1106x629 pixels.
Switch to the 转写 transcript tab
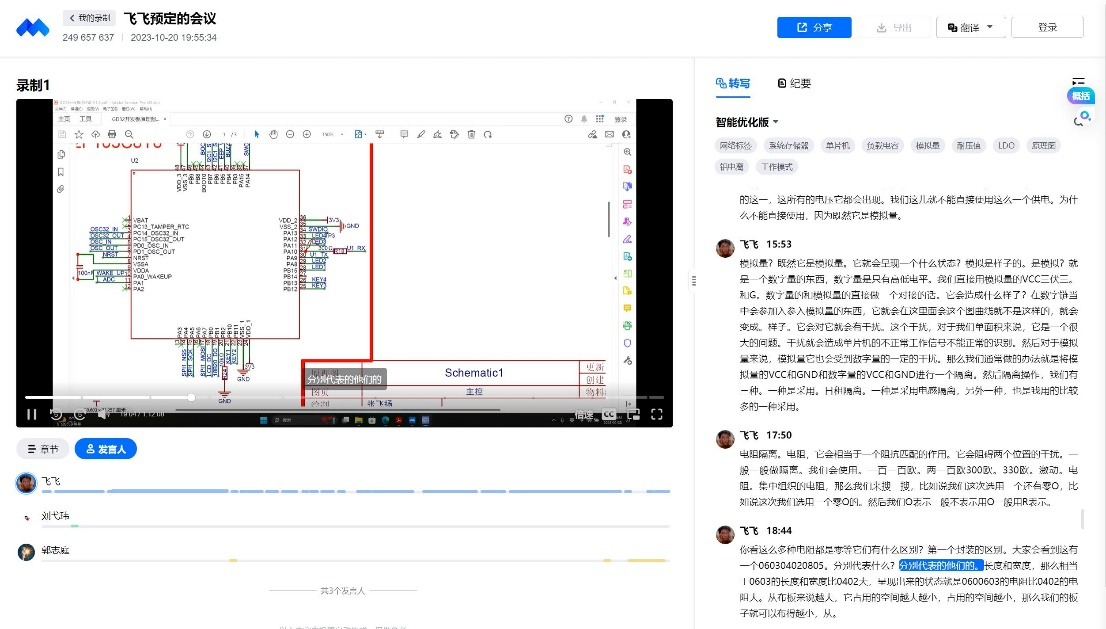point(733,84)
